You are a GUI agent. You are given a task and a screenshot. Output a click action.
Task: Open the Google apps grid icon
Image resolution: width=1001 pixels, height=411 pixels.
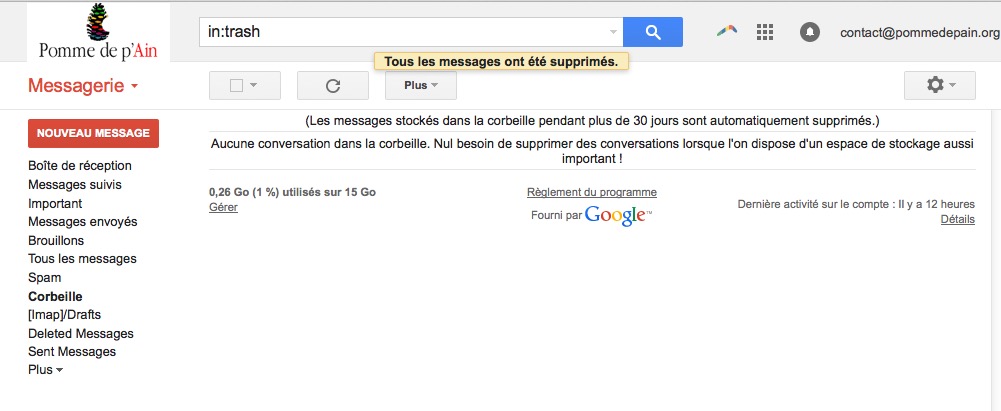765,32
